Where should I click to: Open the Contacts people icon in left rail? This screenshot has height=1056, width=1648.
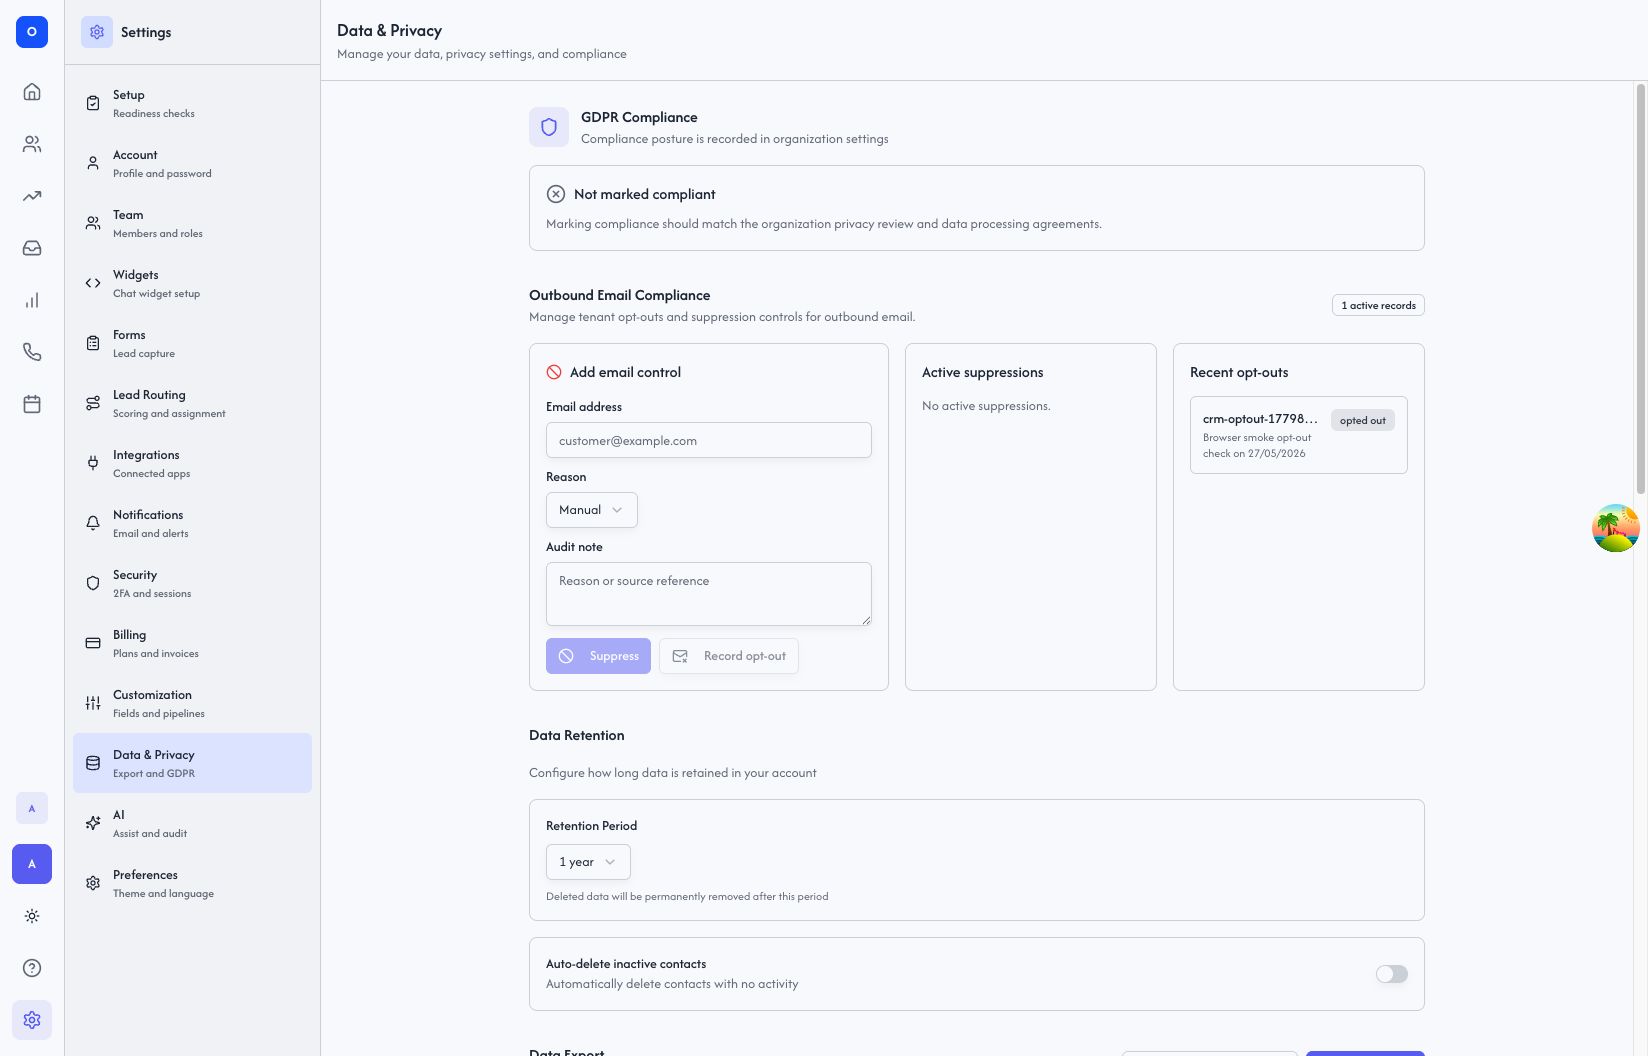(32, 144)
